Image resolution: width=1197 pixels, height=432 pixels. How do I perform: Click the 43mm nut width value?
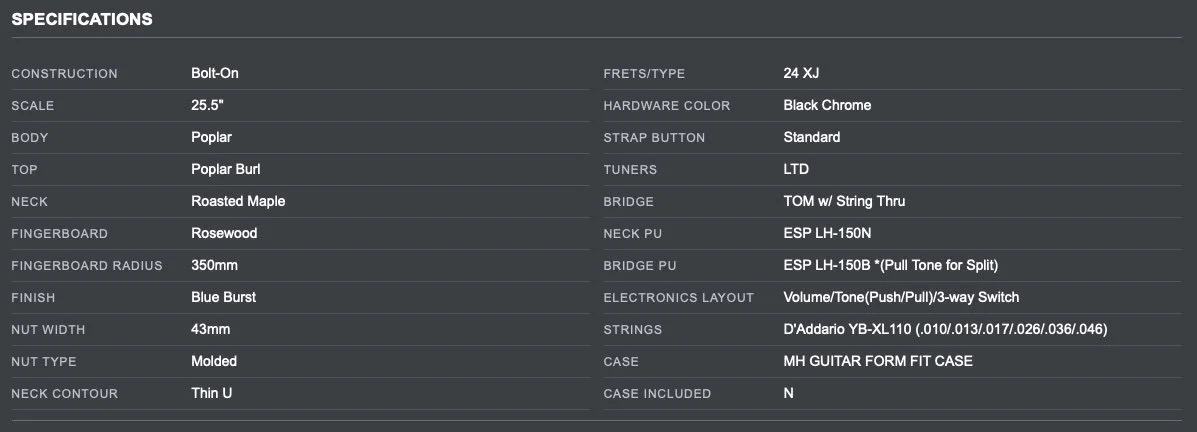coord(210,329)
